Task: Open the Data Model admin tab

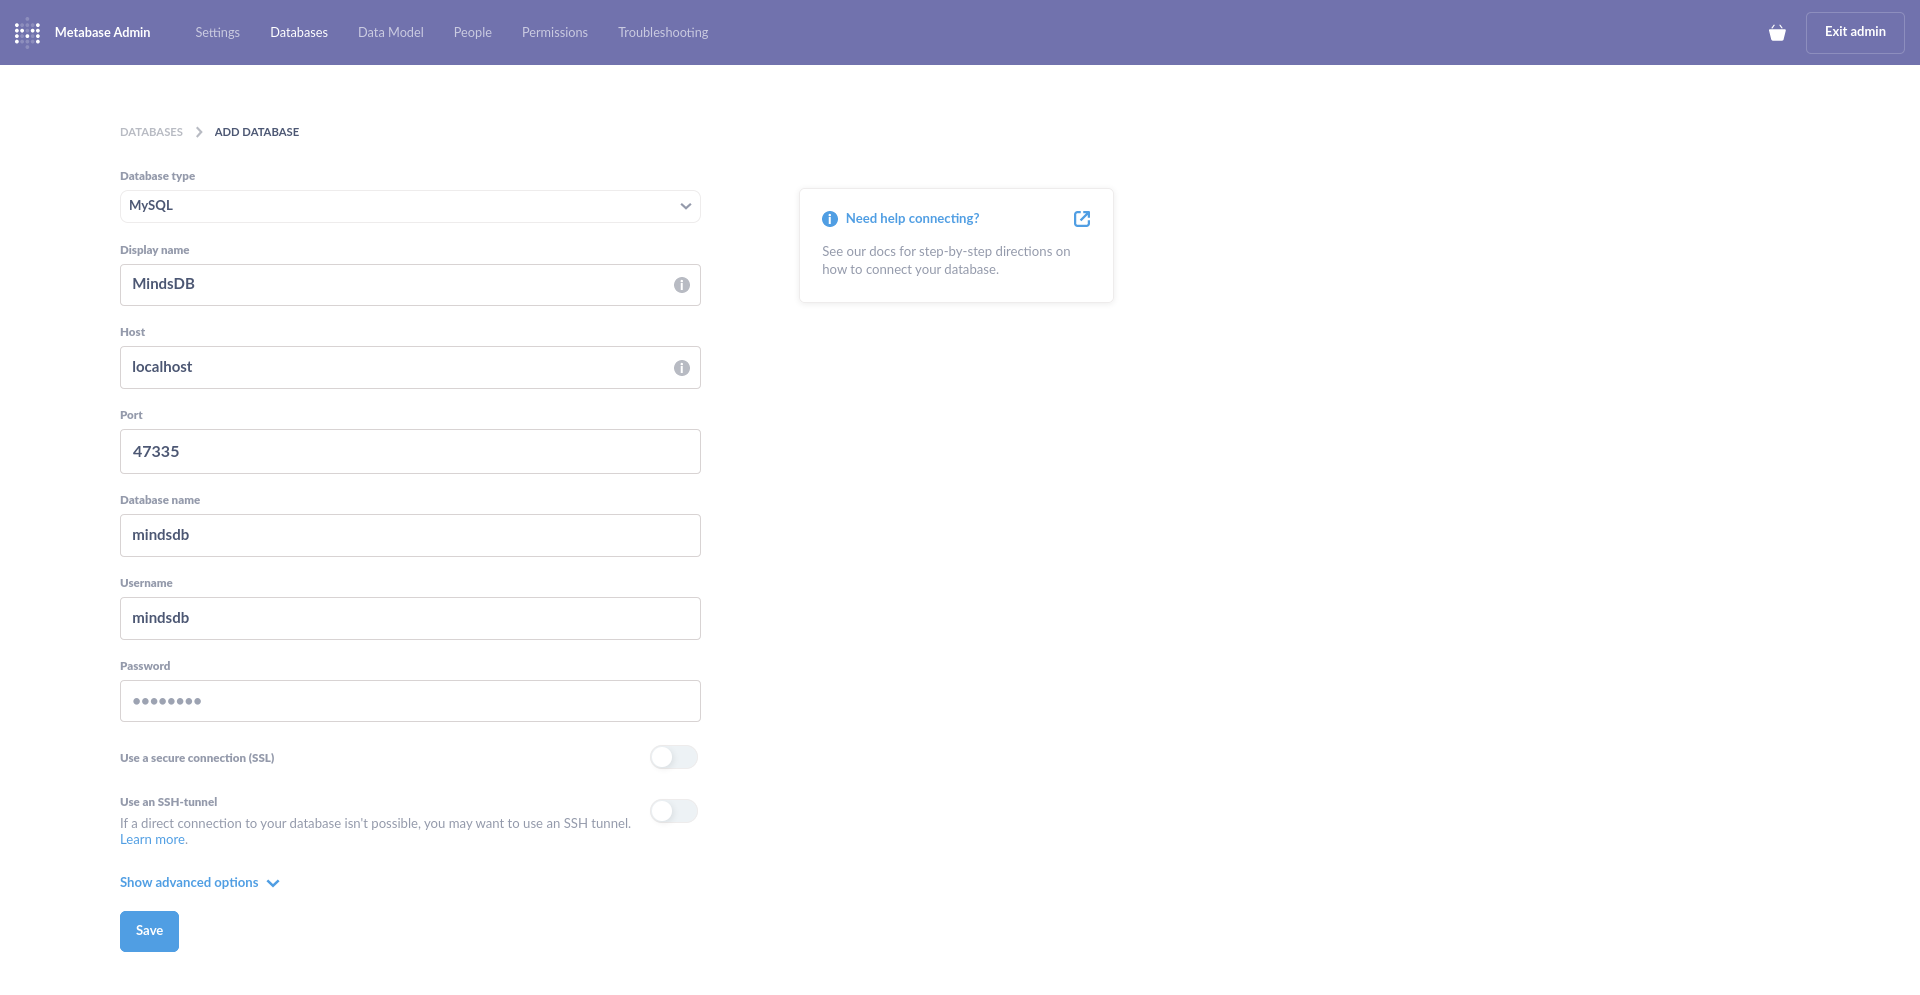Action: click(391, 33)
